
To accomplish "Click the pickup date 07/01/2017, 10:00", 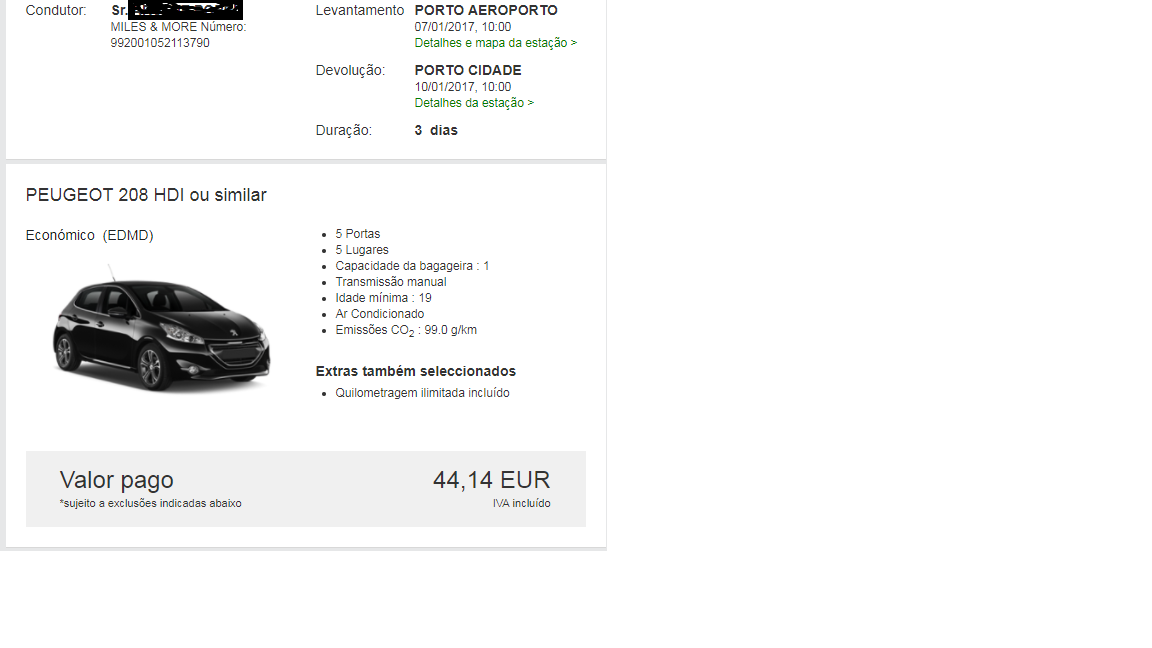I will pos(463,26).
